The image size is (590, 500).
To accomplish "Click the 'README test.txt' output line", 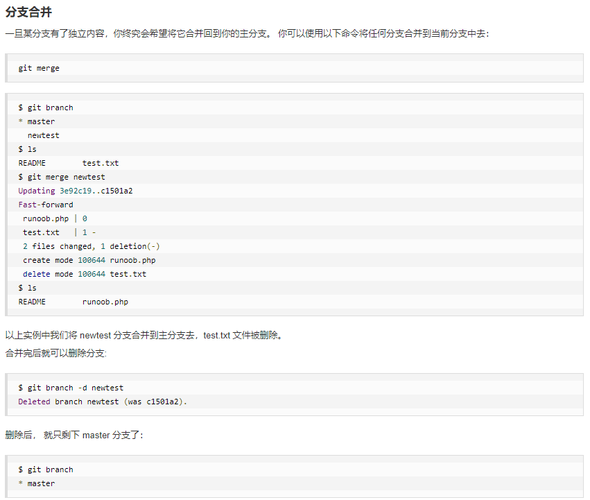I will tap(68, 163).
